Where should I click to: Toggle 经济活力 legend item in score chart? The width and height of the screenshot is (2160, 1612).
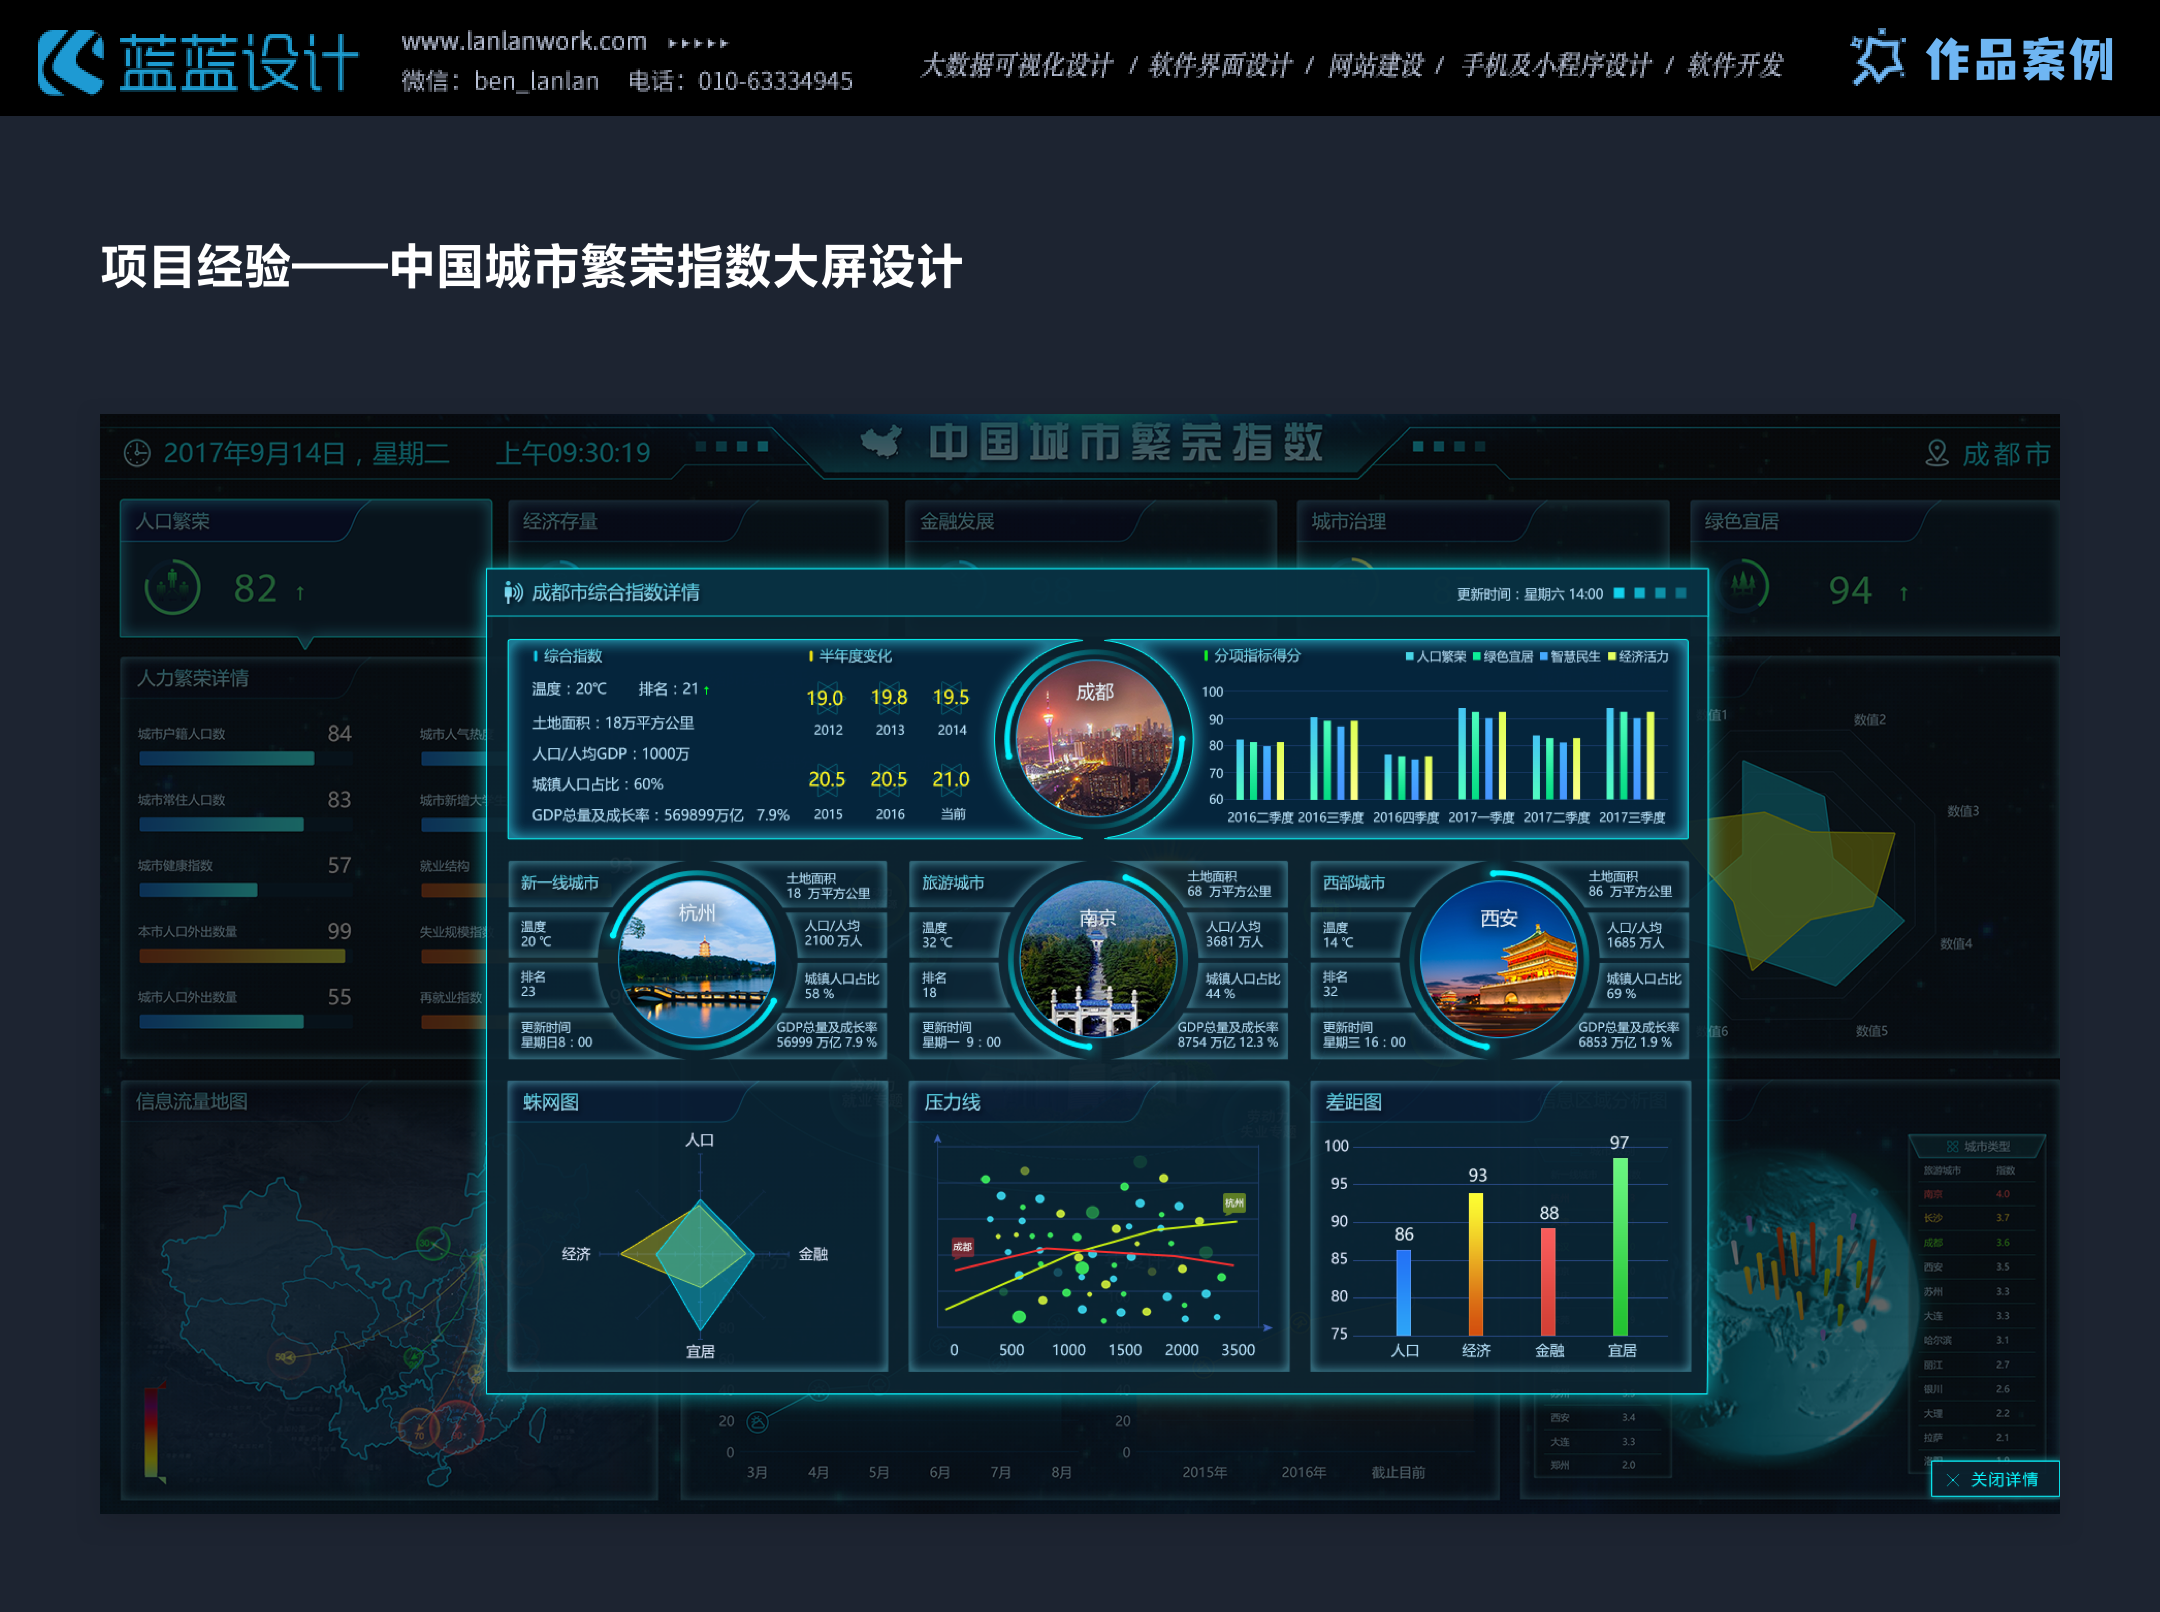(1638, 657)
